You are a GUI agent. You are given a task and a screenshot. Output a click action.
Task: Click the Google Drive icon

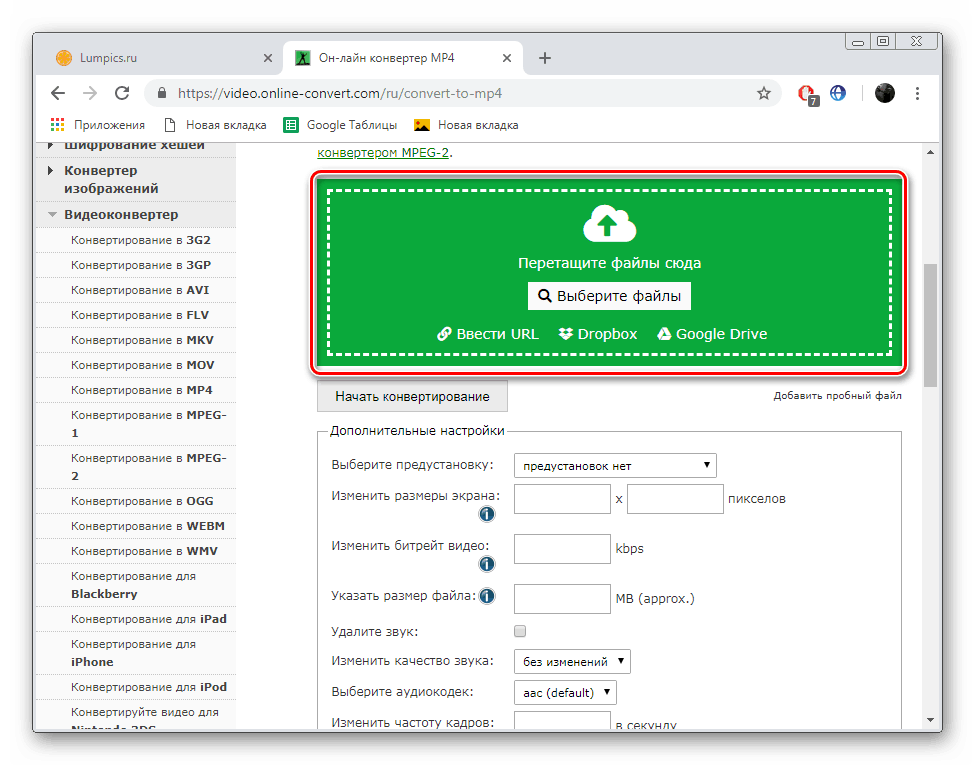pos(663,334)
